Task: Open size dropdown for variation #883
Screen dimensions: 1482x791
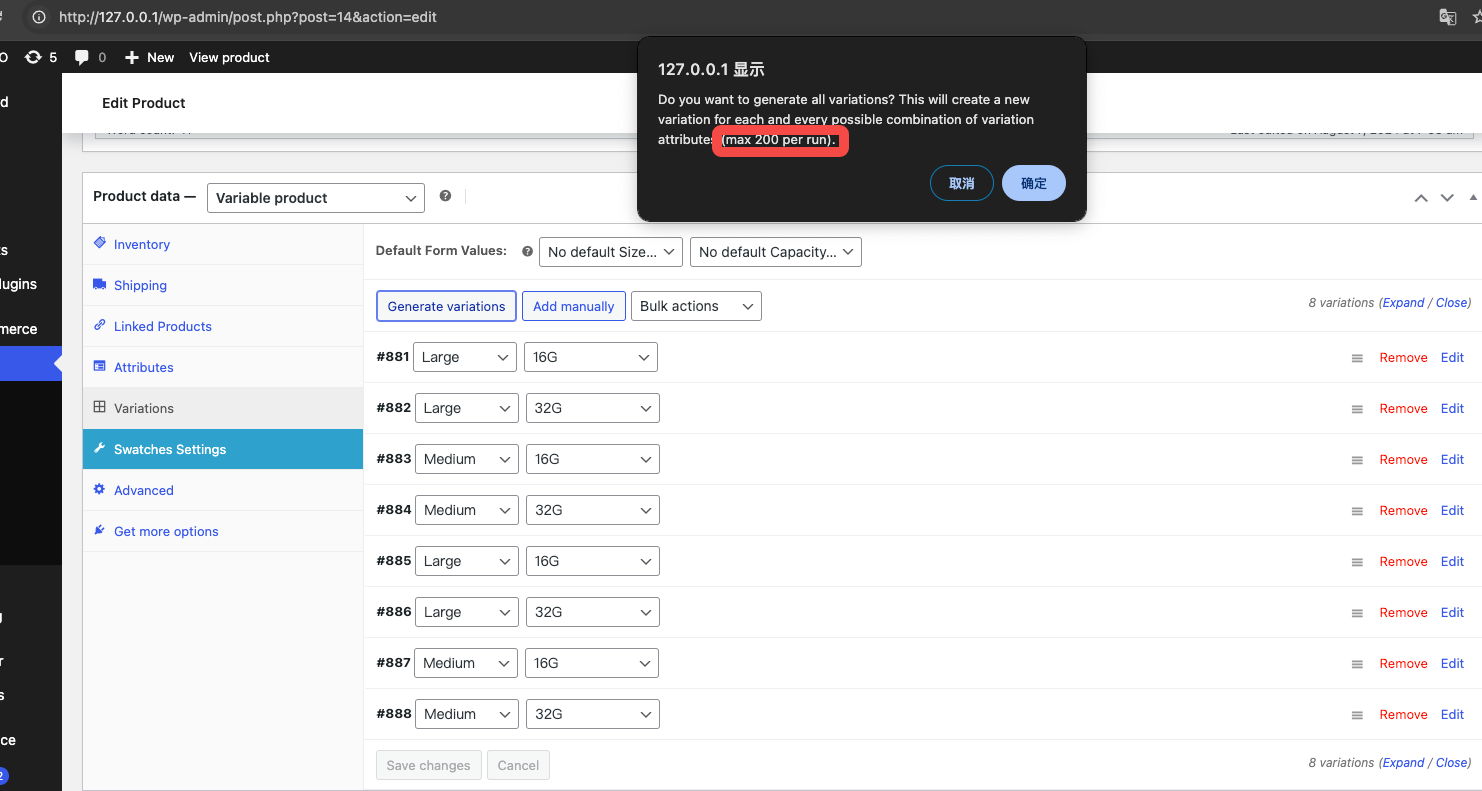Action: click(467, 459)
